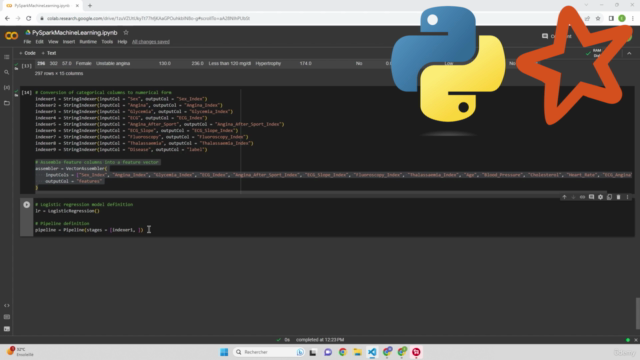Click the 'lr = LogisticRegression()' code line
Viewport: 640px width, 360px height.
click(67, 211)
